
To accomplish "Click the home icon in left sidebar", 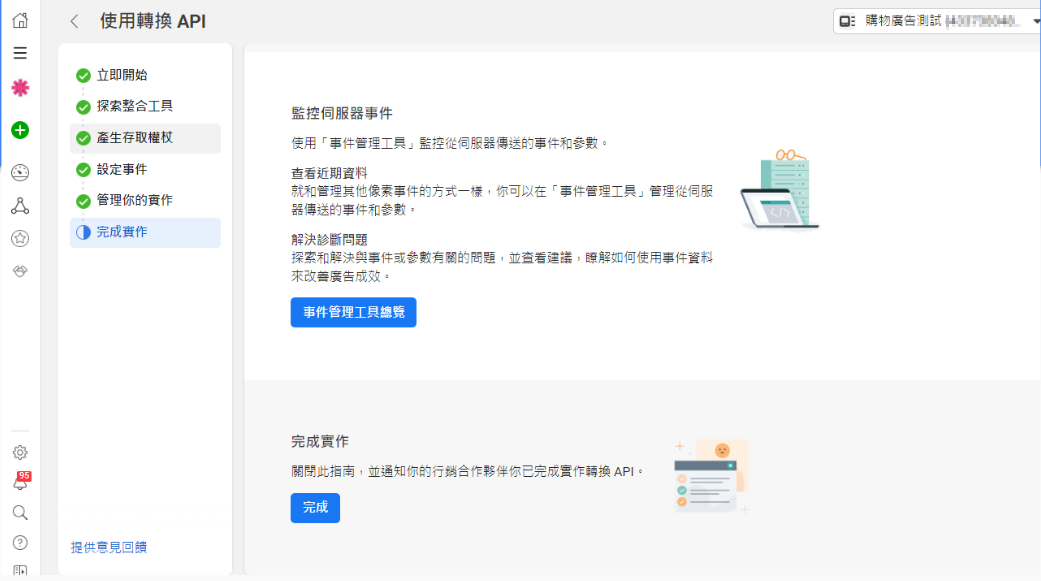I will 20,20.
